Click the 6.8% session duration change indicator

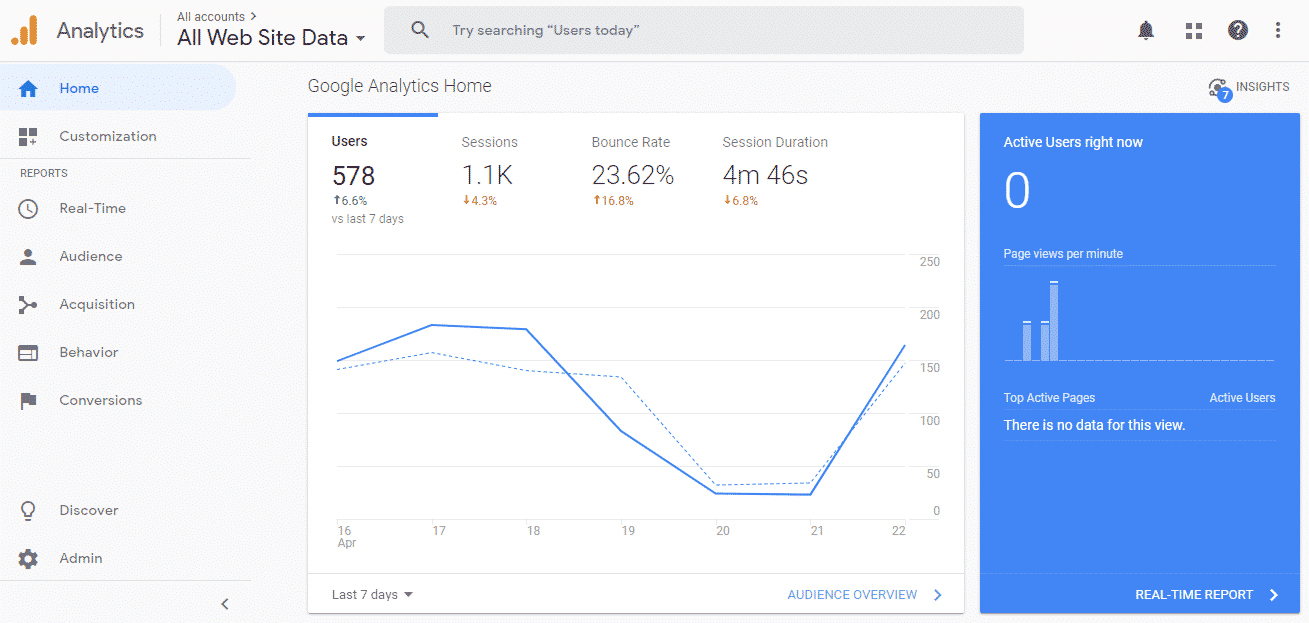pyautogui.click(x=740, y=200)
